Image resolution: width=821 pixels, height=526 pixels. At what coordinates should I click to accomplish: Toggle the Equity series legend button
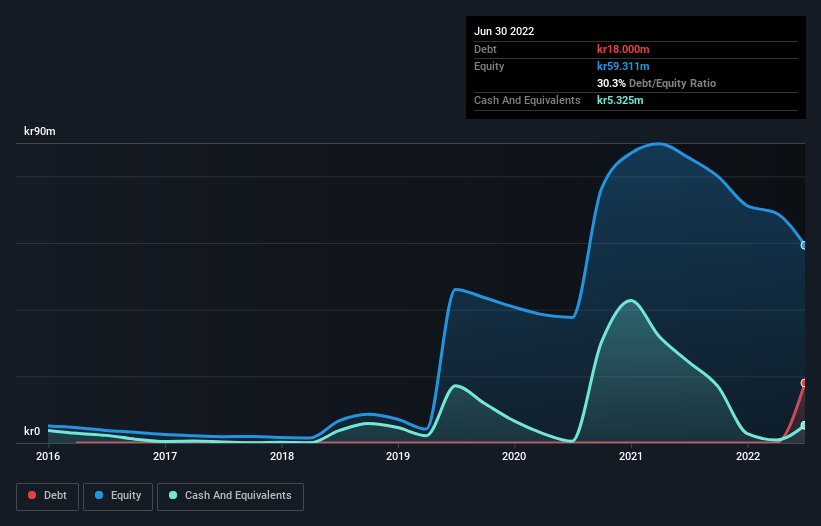[x=118, y=496]
